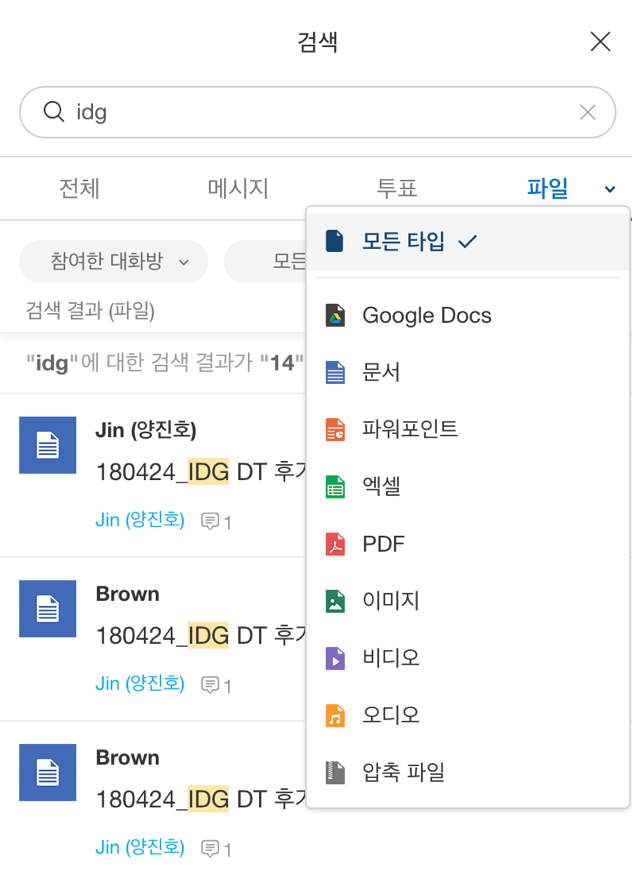Switch to the 투표 tab
Viewport: 632px width, 883px height.
[396, 188]
